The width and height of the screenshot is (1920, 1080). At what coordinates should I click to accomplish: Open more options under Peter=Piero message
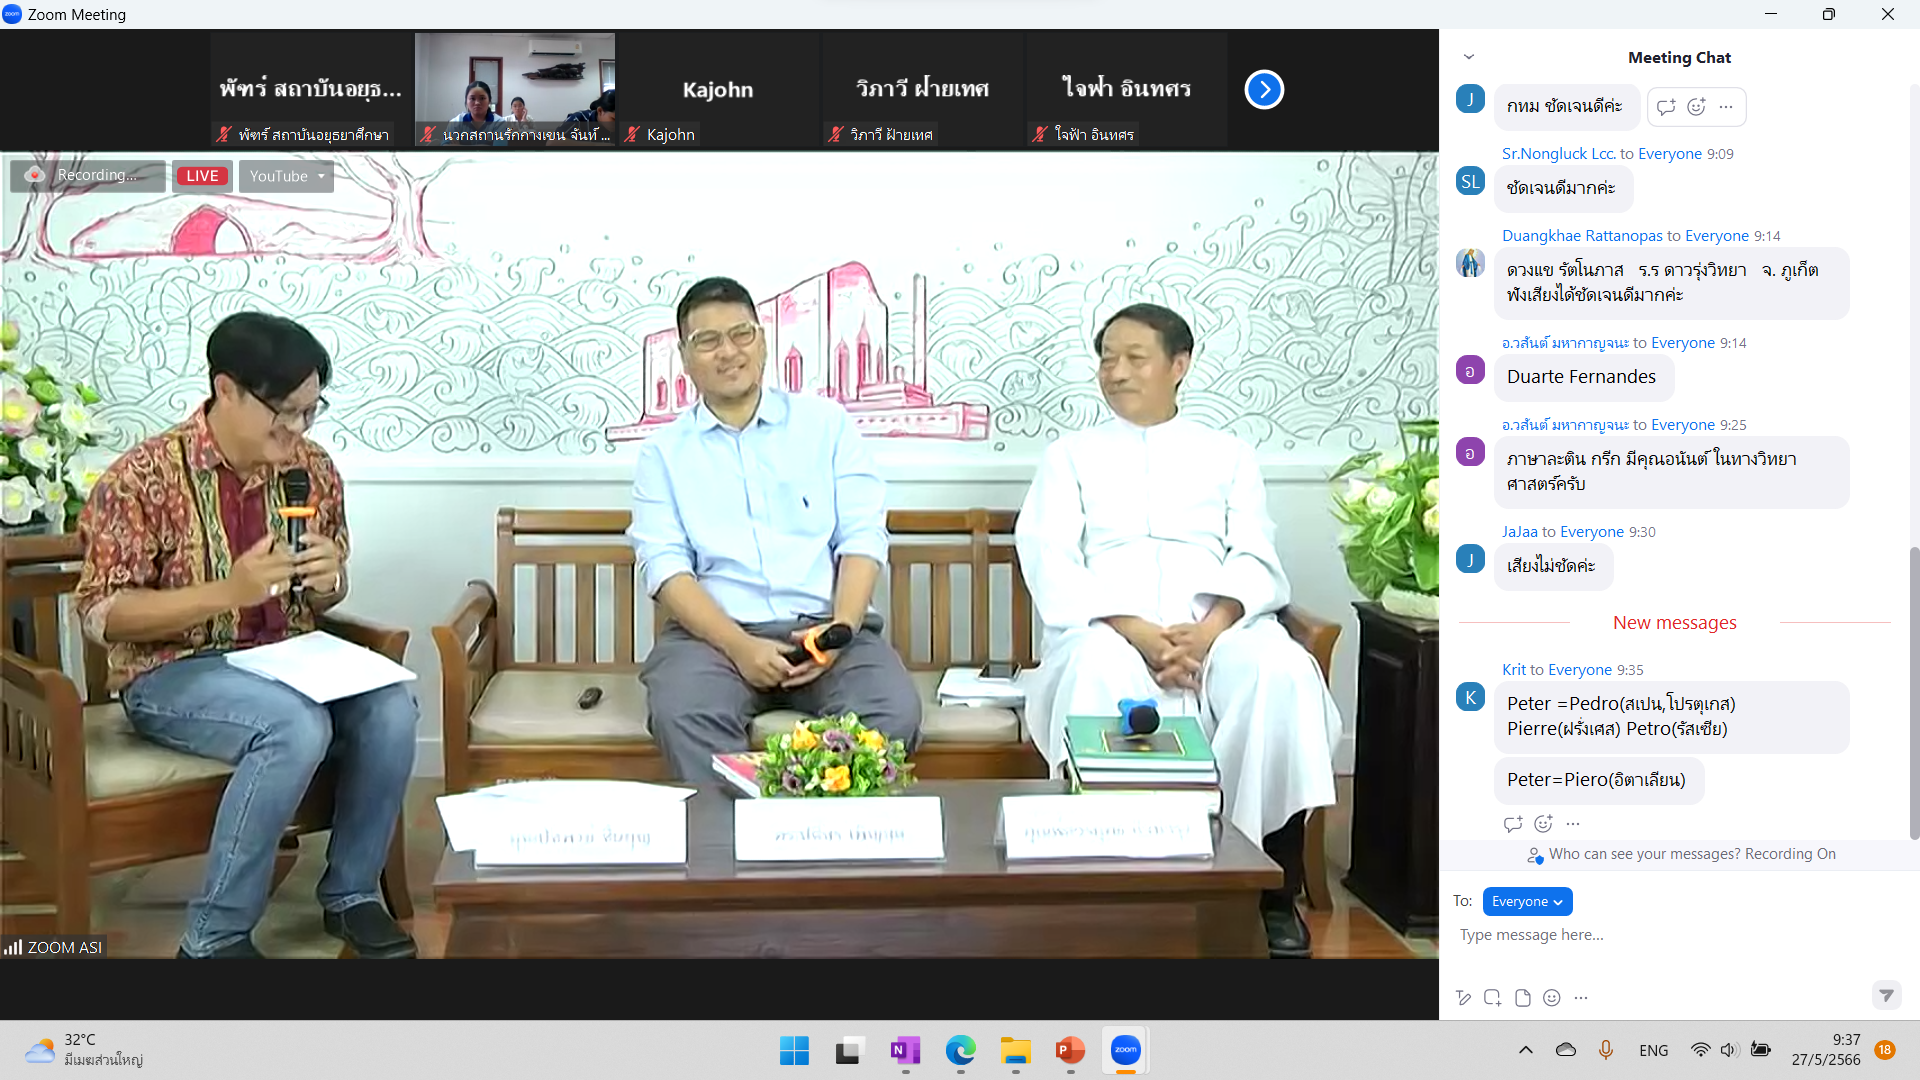pos(1573,824)
